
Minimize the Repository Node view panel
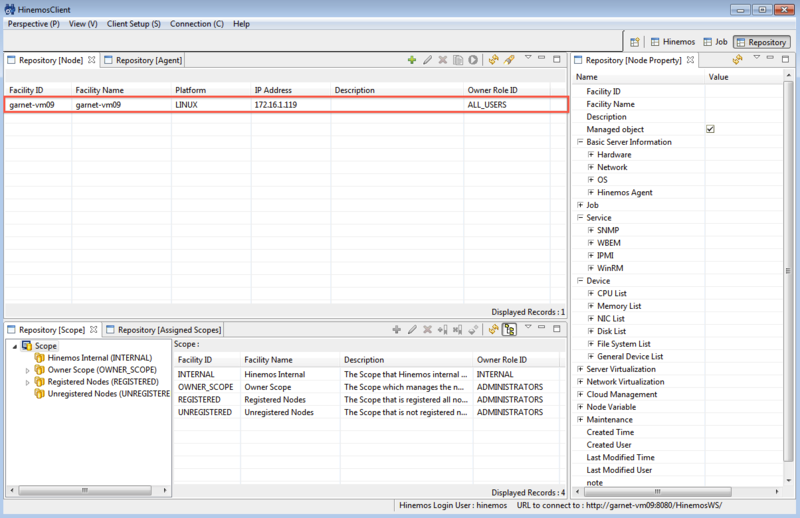[x=542, y=58]
